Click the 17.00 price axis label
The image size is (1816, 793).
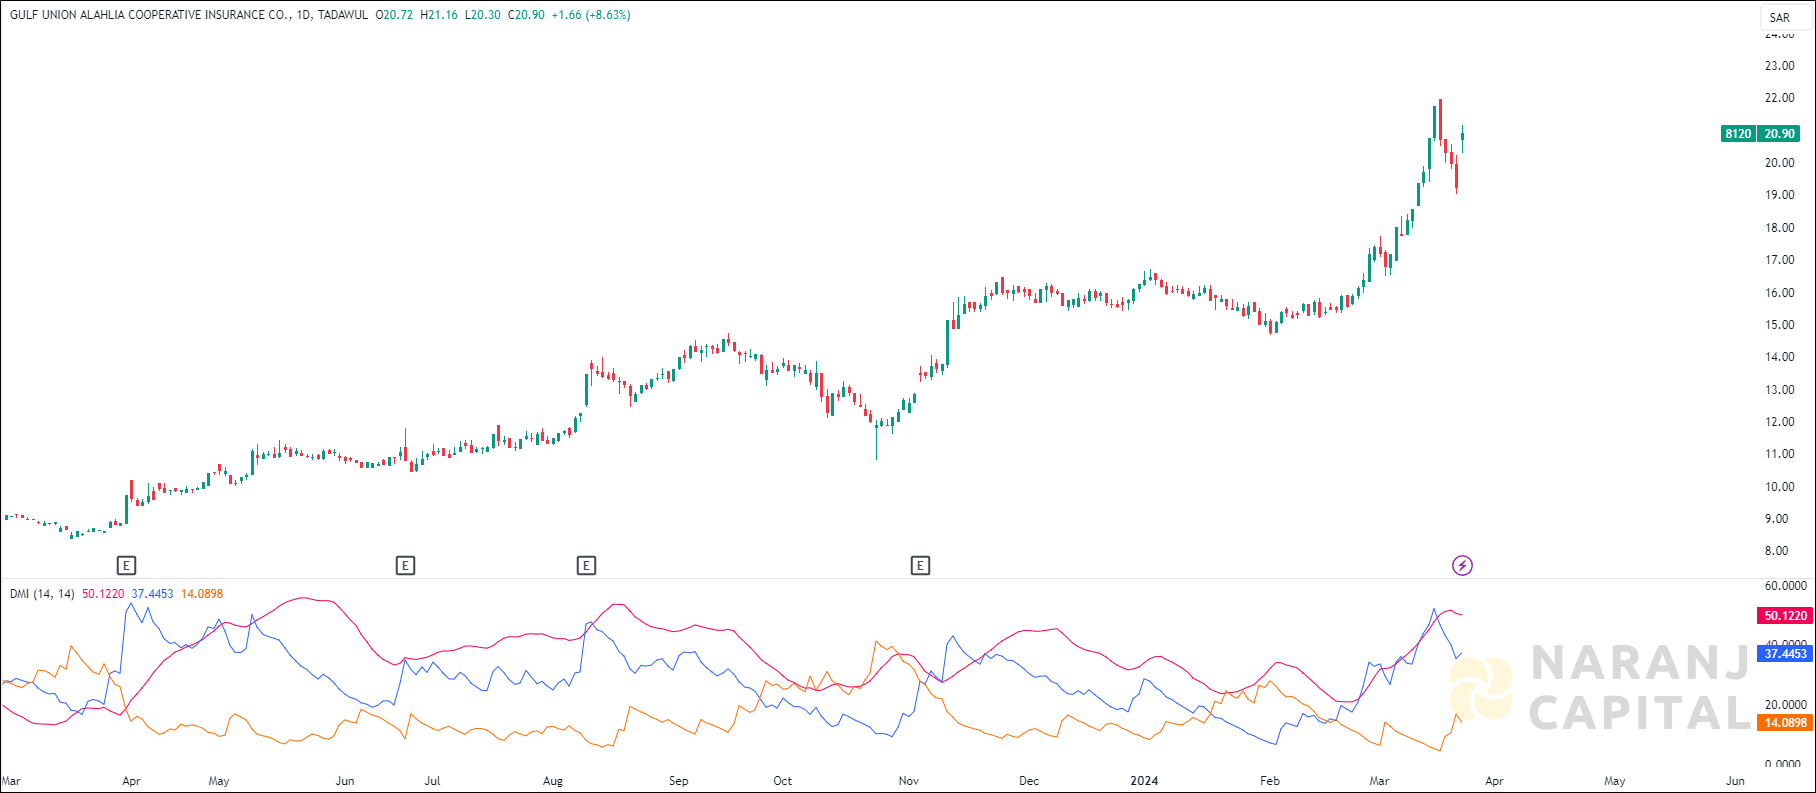click(x=1779, y=260)
